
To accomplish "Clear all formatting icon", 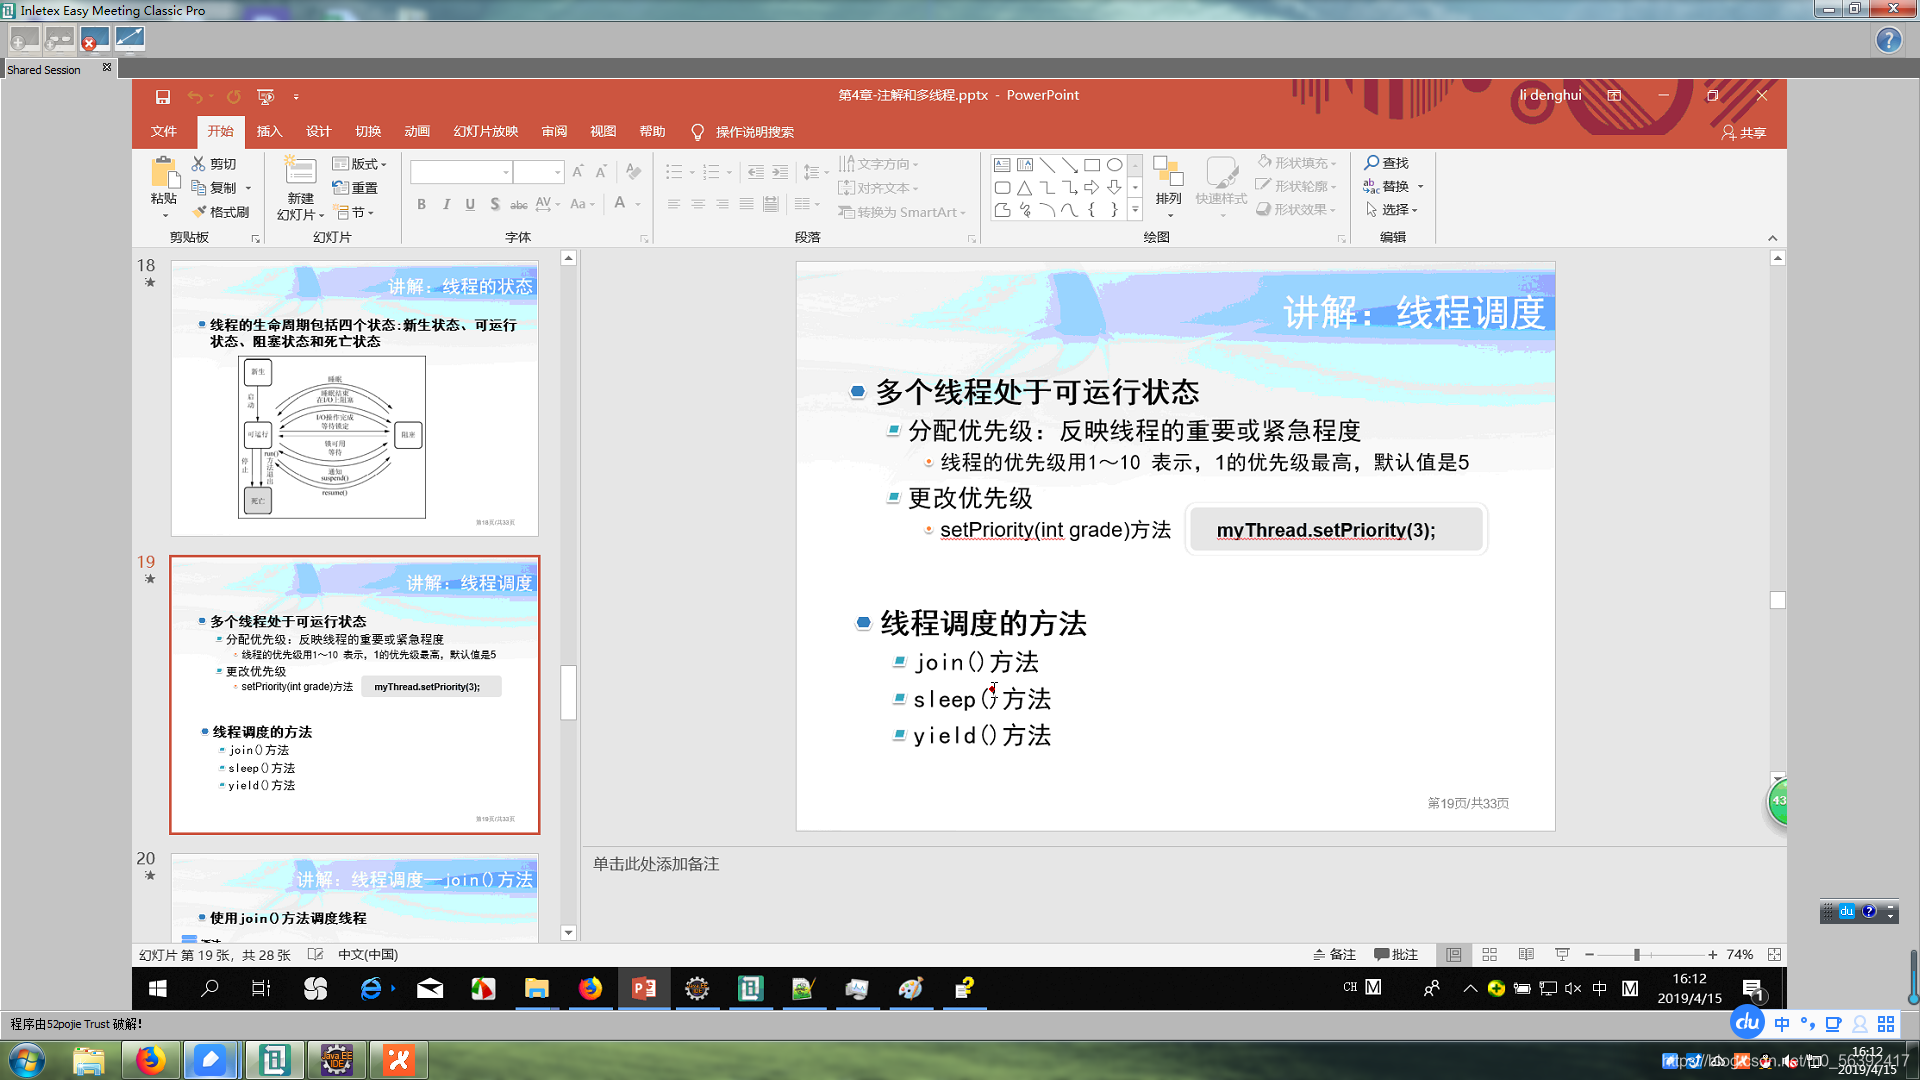I will (632, 172).
